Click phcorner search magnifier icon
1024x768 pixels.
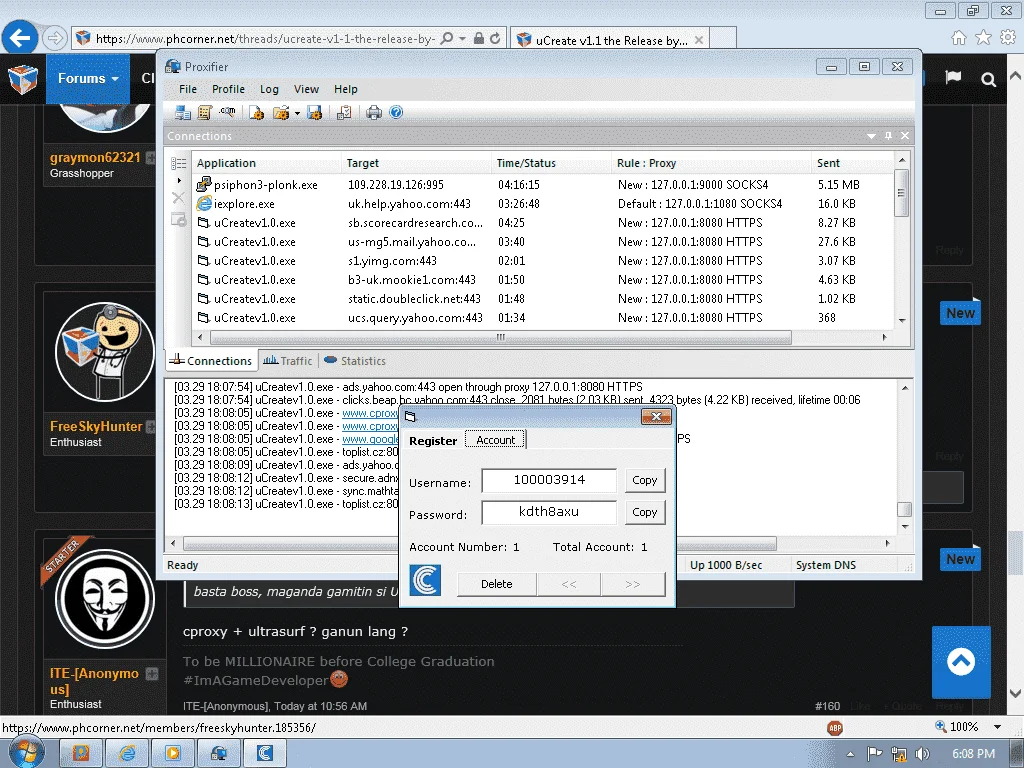[989, 80]
